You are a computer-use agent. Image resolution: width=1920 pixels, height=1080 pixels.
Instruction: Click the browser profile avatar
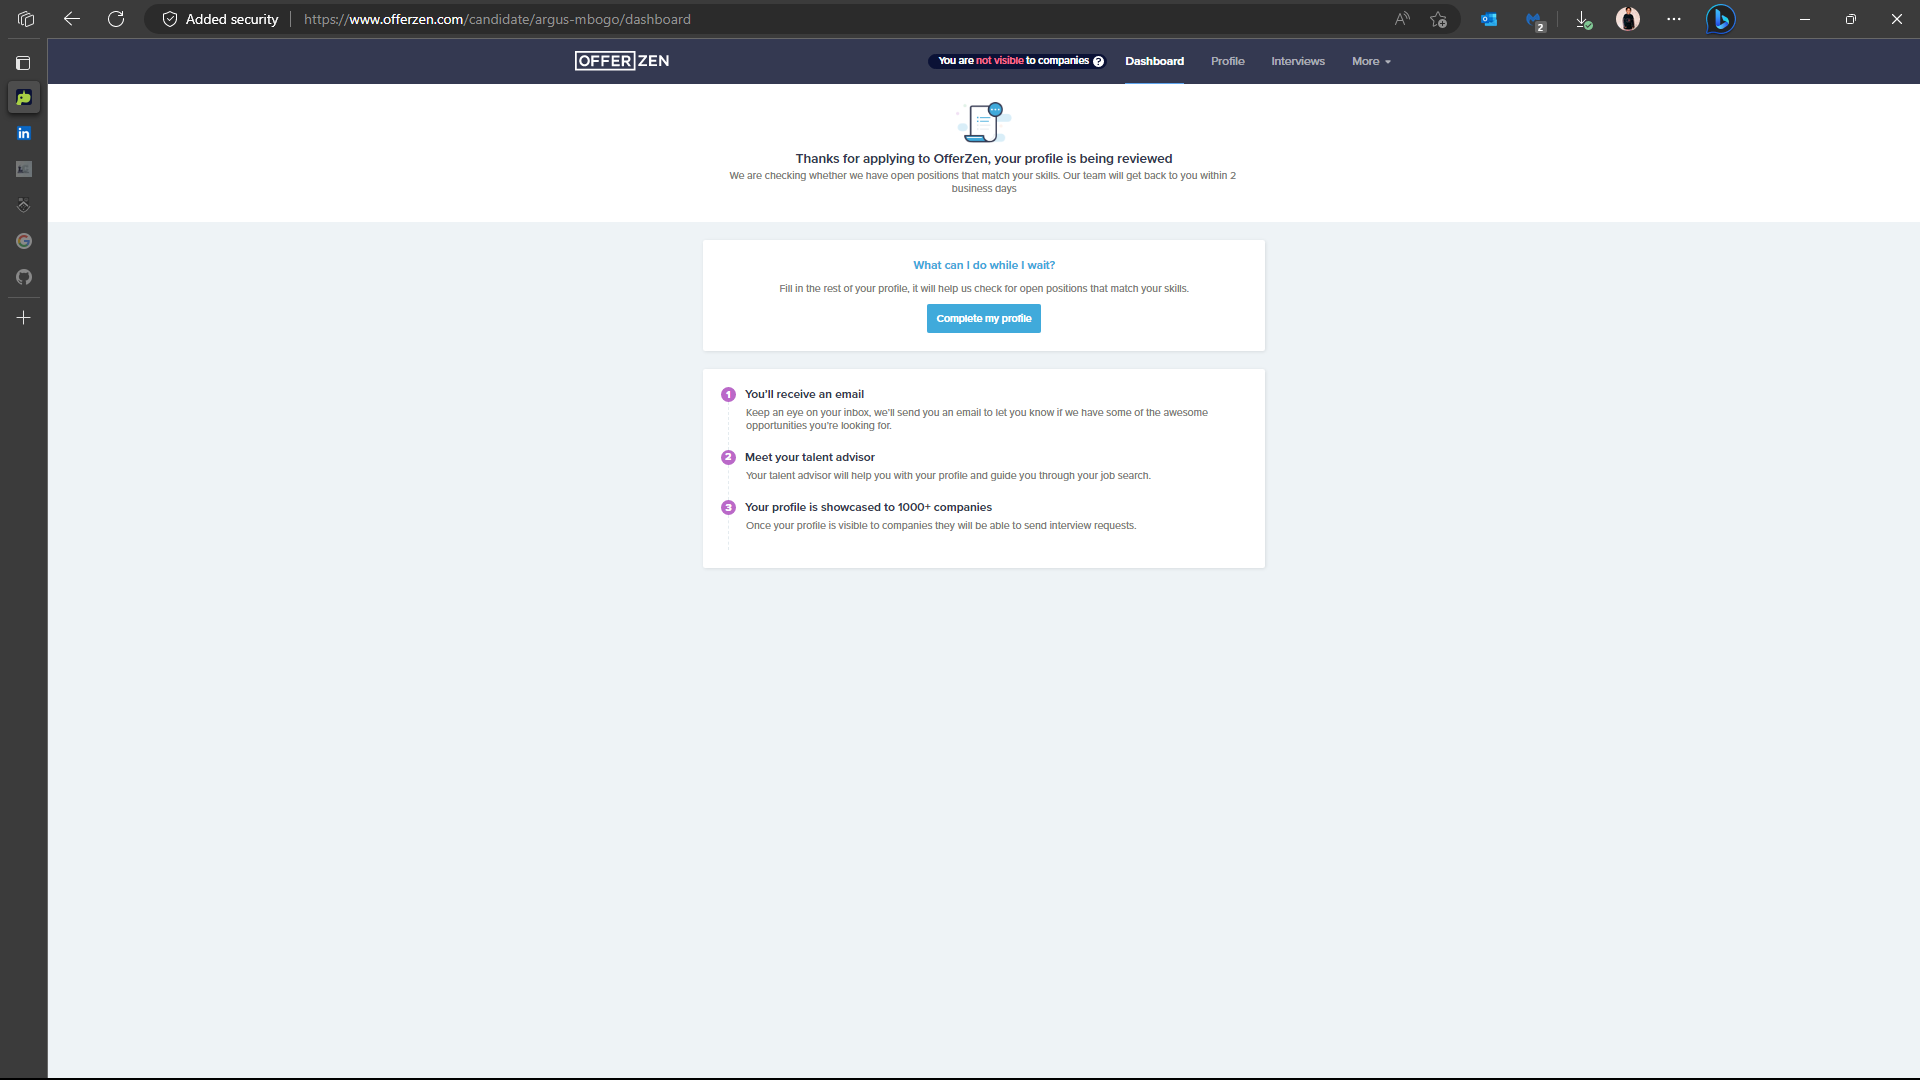point(1628,19)
